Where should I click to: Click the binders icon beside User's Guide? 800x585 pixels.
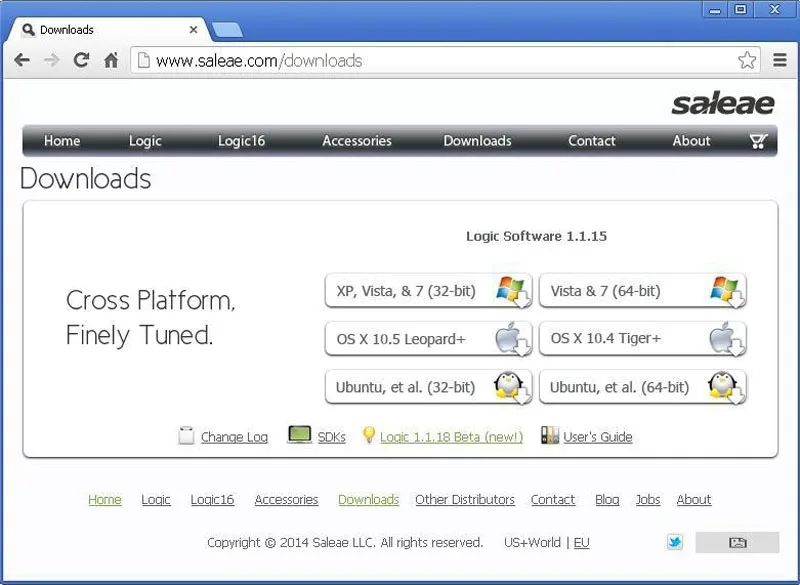pos(550,436)
